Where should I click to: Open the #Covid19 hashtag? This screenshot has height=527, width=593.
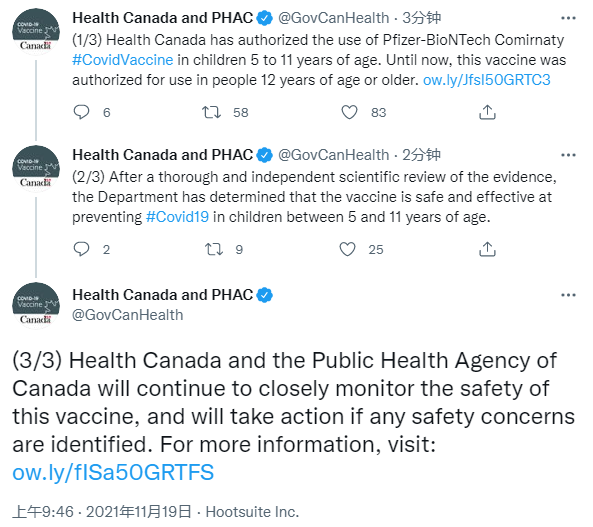pyautogui.click(x=177, y=217)
